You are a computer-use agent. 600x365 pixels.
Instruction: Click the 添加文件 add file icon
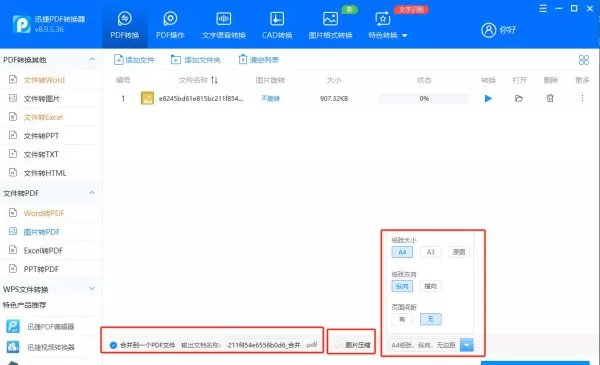pyautogui.click(x=119, y=60)
